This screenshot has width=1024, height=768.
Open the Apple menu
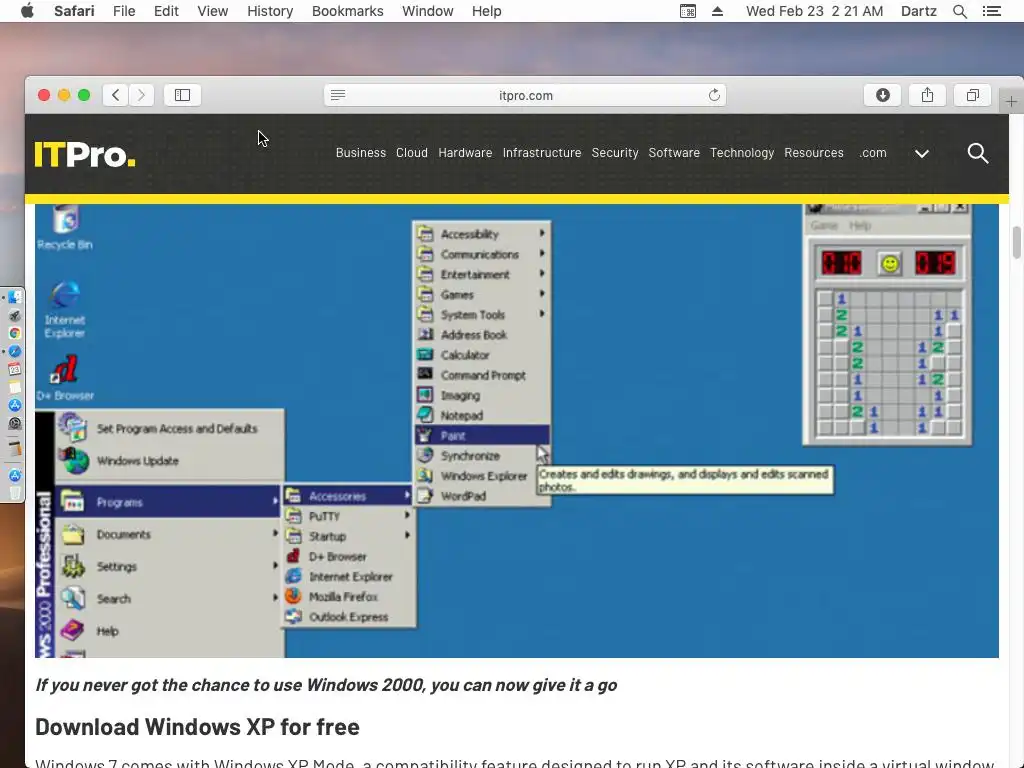[27, 11]
